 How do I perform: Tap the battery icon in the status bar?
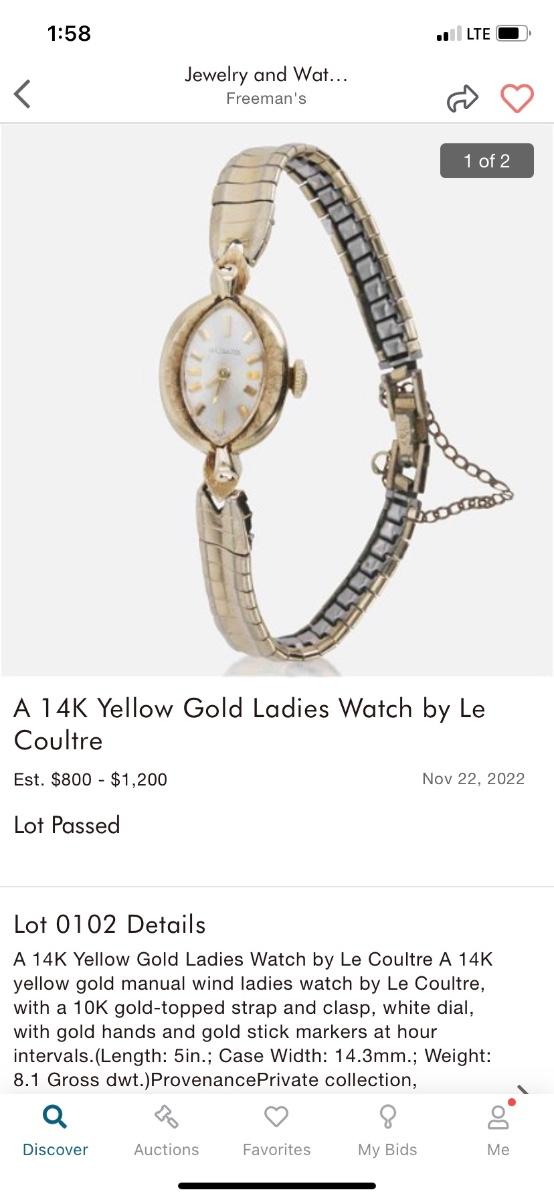pos(514,34)
